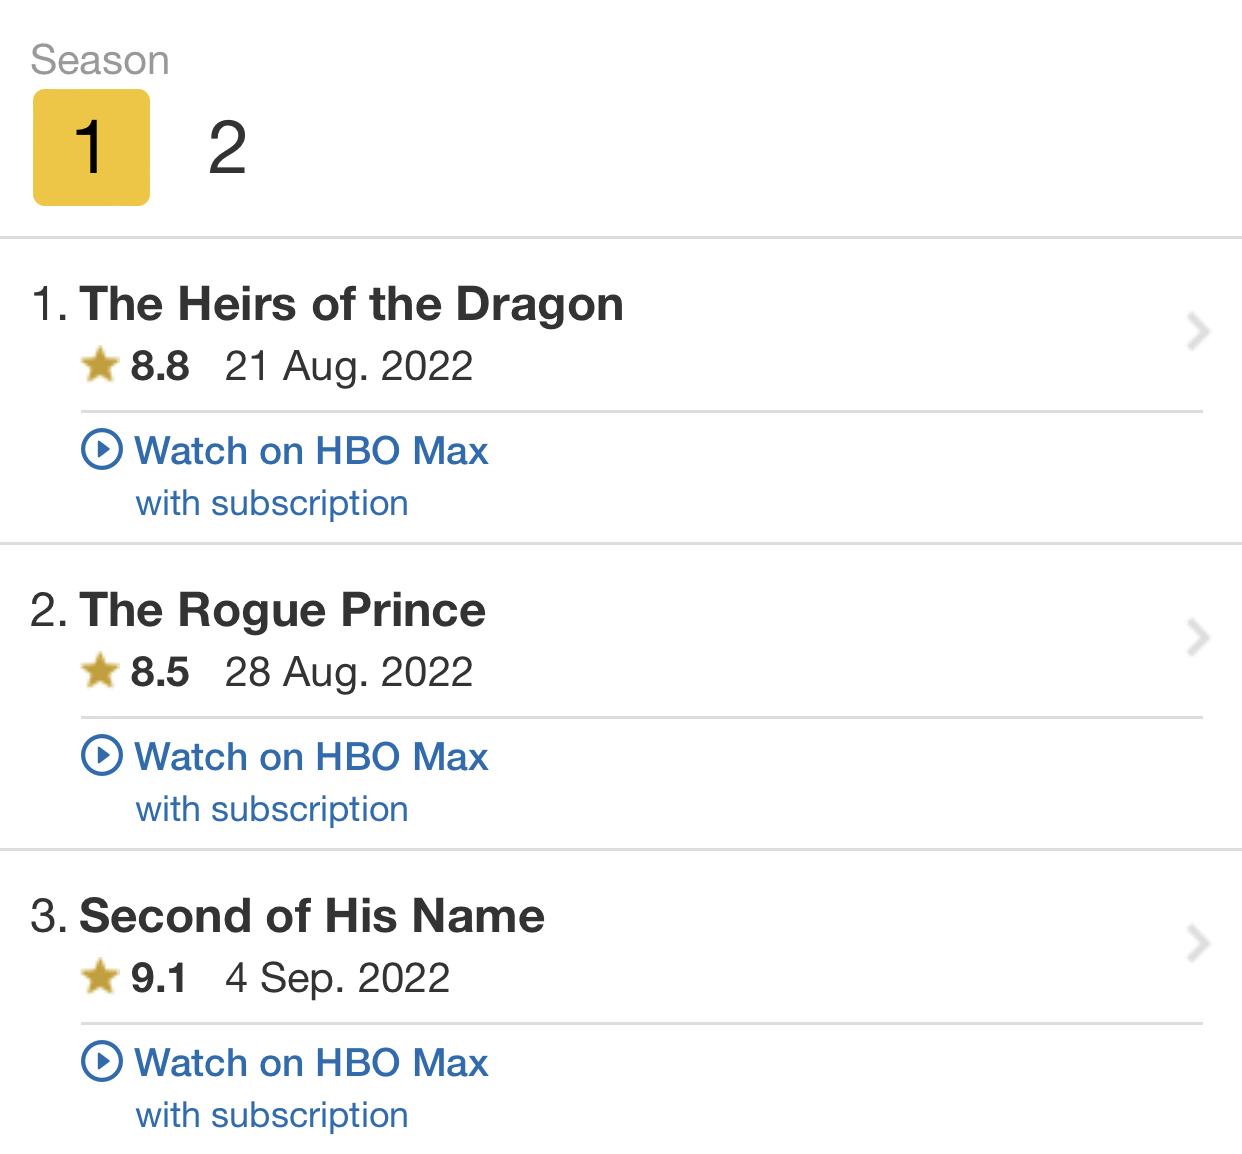Open The Heirs of the Dragon title
Image resolution: width=1242 pixels, height=1154 pixels.
click(351, 304)
